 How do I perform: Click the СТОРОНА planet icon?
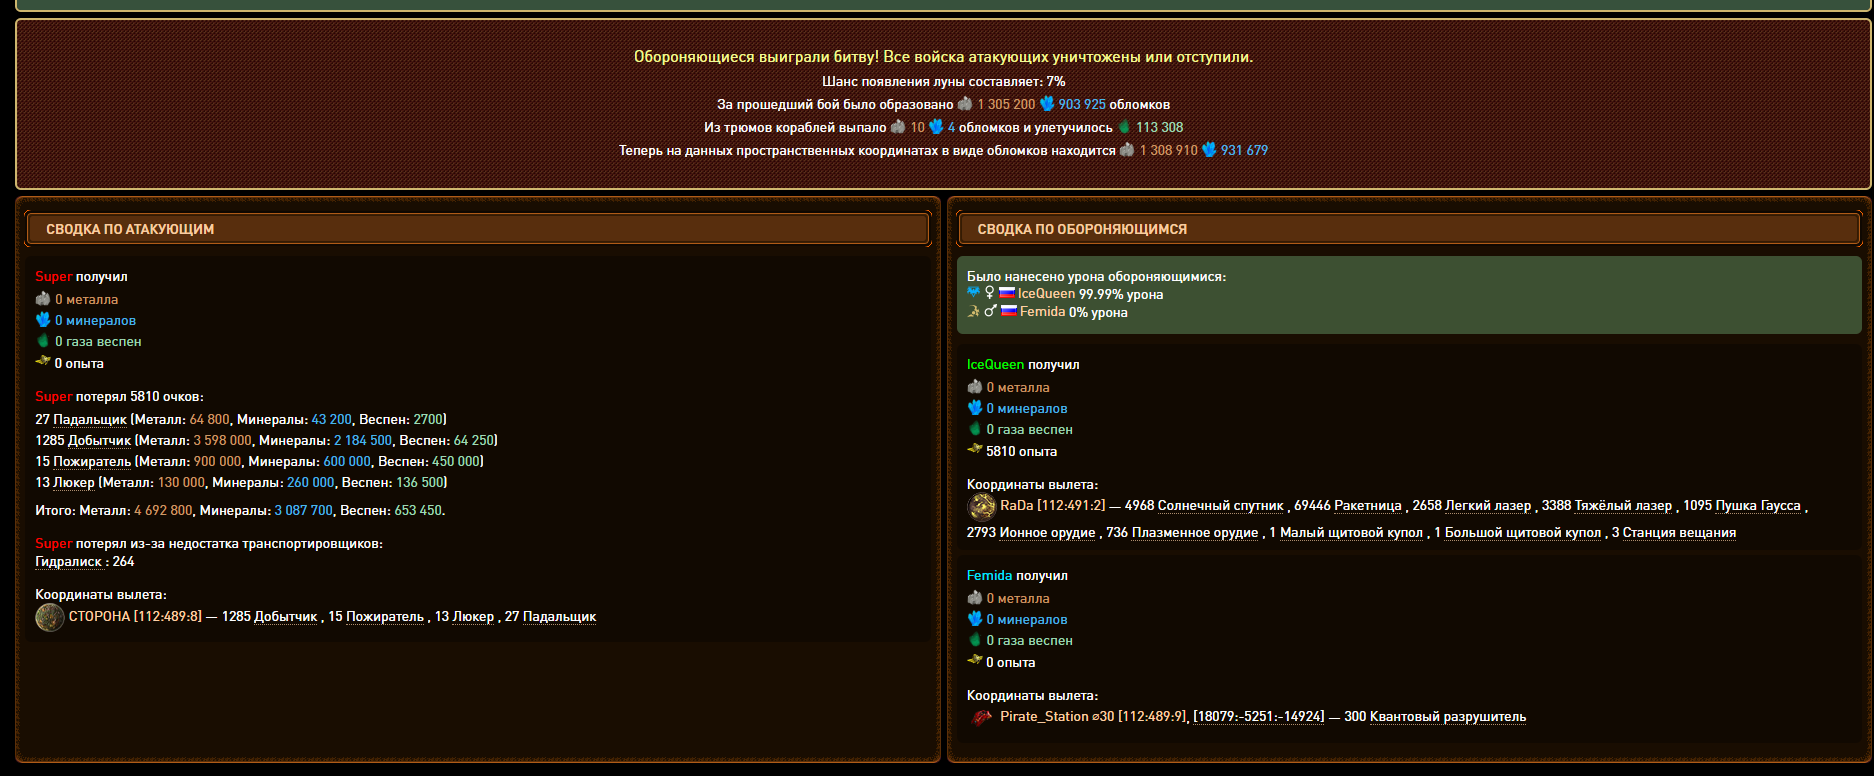coord(49,617)
